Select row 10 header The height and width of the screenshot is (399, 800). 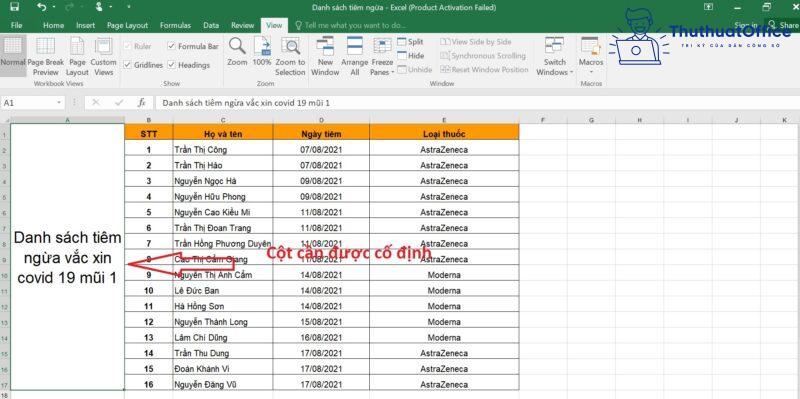pyautogui.click(x=5, y=276)
